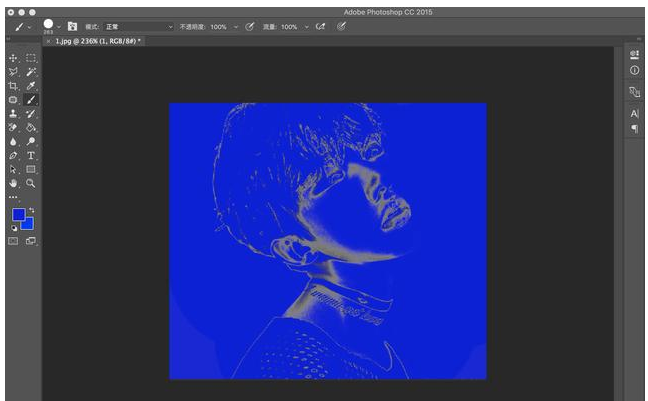This screenshot has height=401, width=648.
Task: Select the Crop tool
Action: pyautogui.click(x=13, y=86)
